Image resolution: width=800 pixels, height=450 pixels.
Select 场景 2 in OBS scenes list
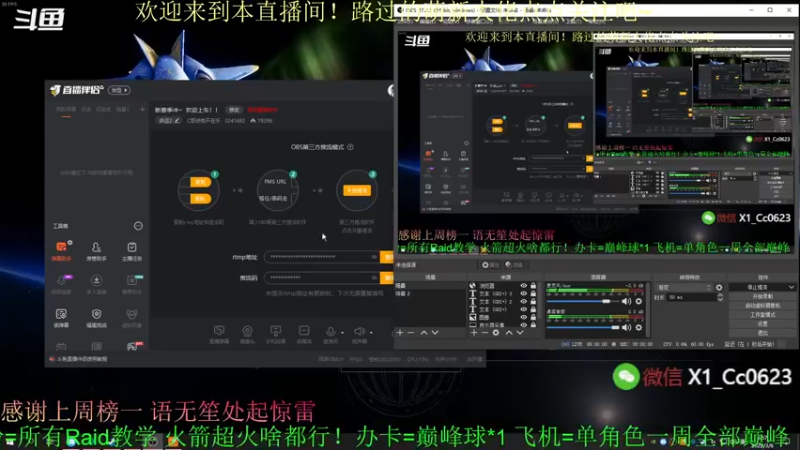coord(429,293)
